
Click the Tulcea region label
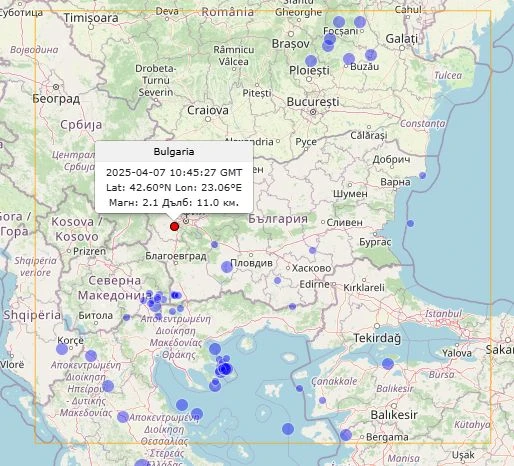[x=448, y=76]
